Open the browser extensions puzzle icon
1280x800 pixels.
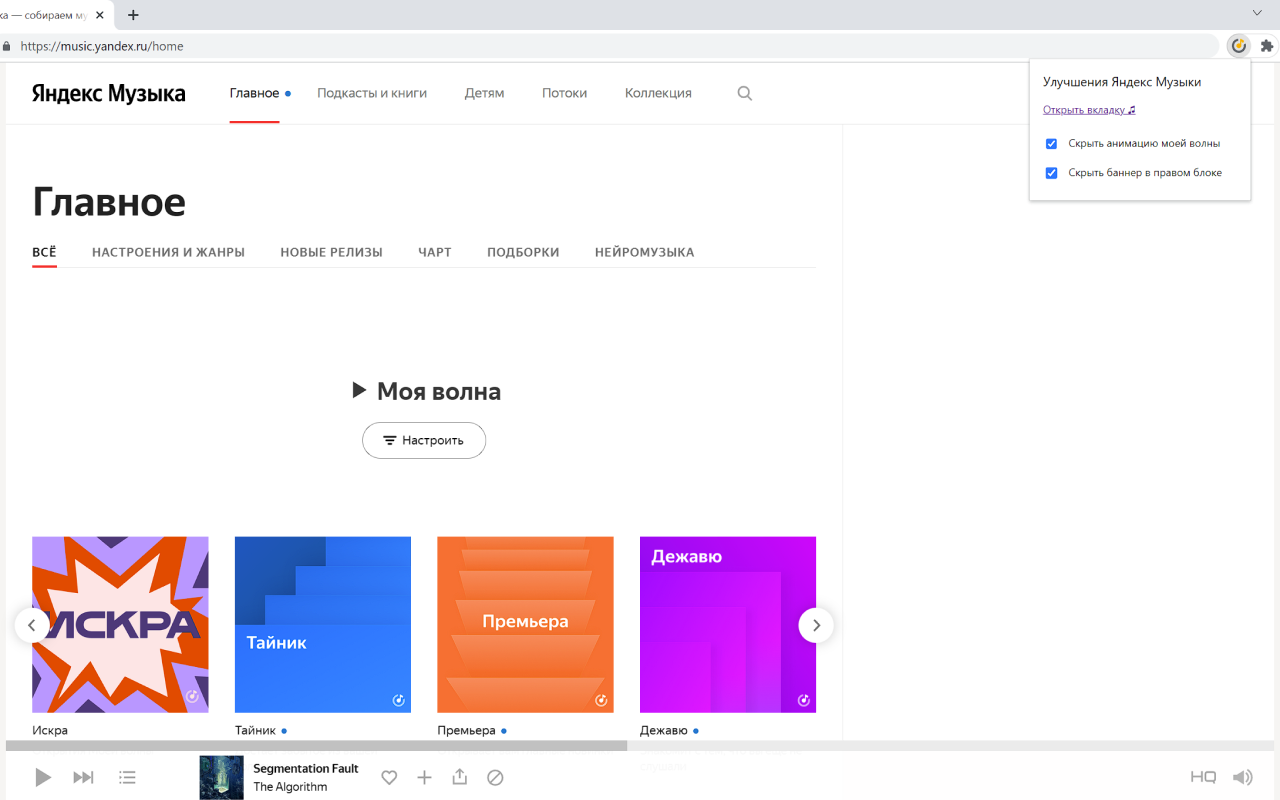[x=1267, y=45]
